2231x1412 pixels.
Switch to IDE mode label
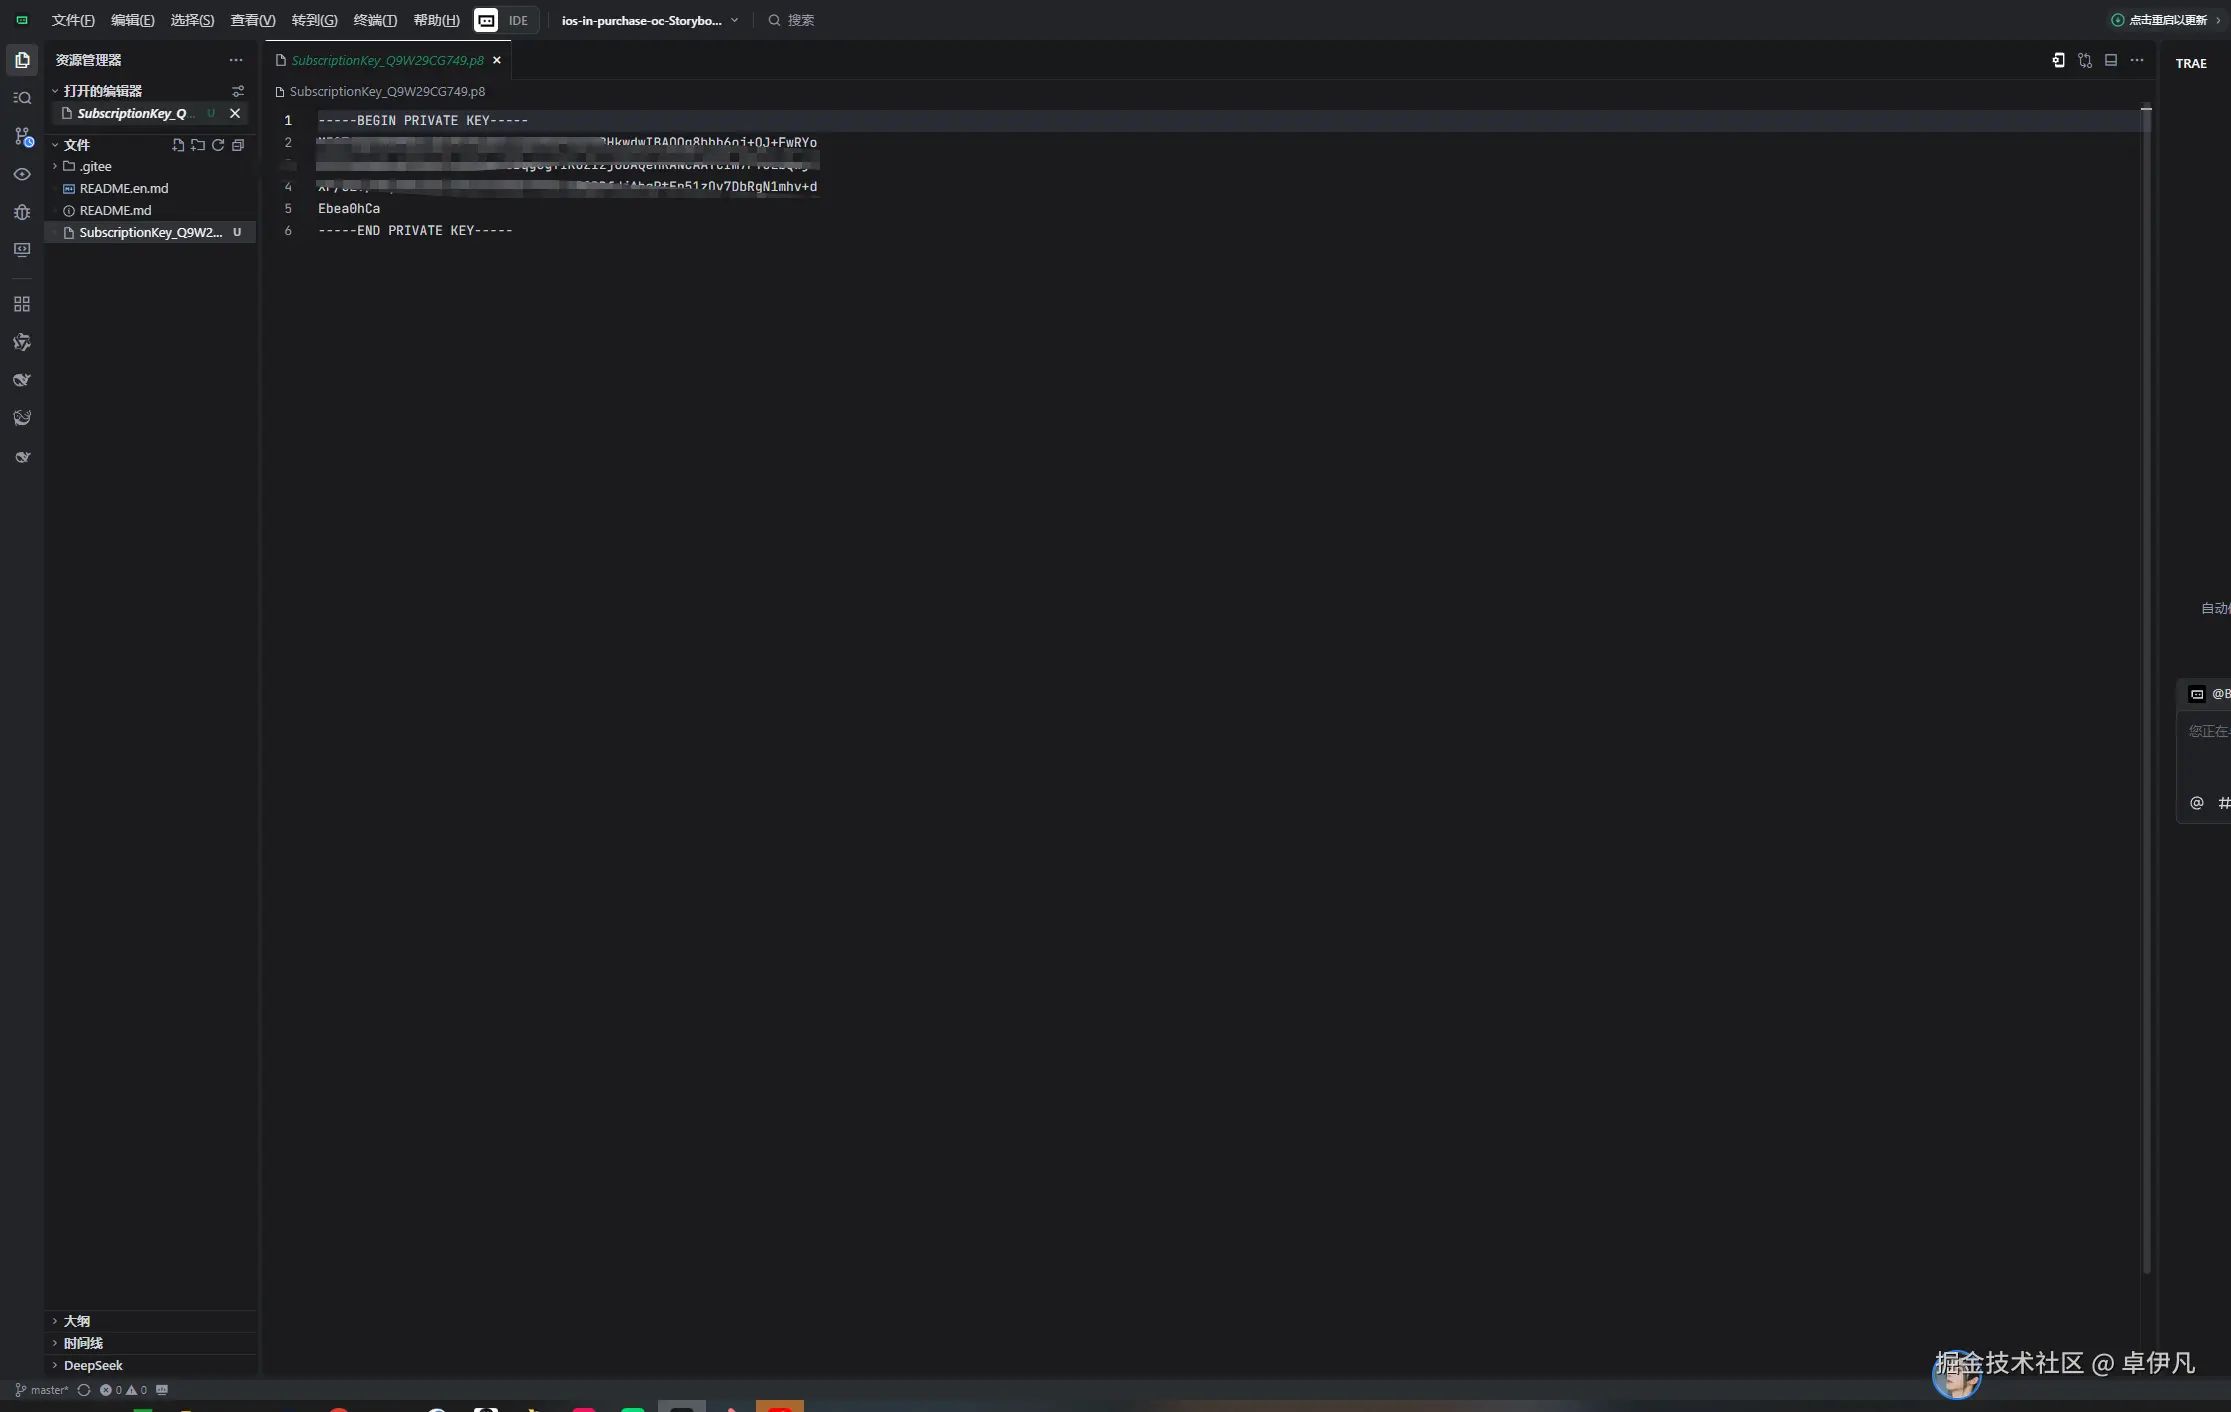[518, 20]
